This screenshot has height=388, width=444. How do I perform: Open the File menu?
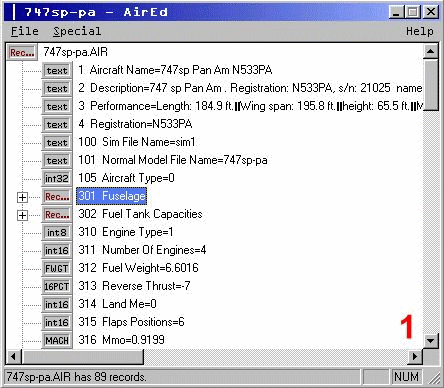tap(25, 31)
